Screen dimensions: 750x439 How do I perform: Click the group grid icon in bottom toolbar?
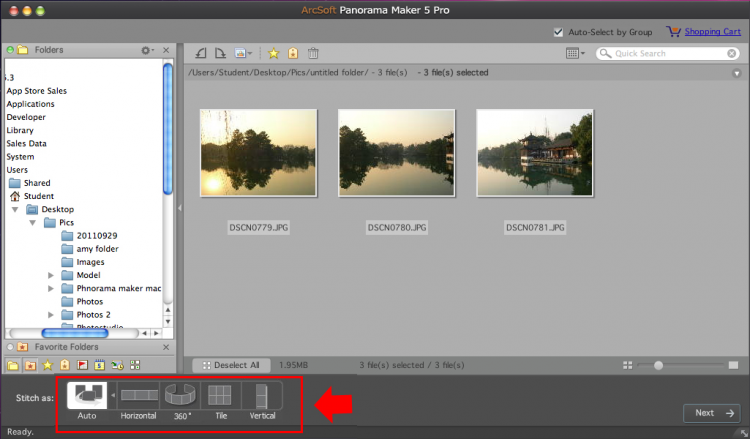135,365
